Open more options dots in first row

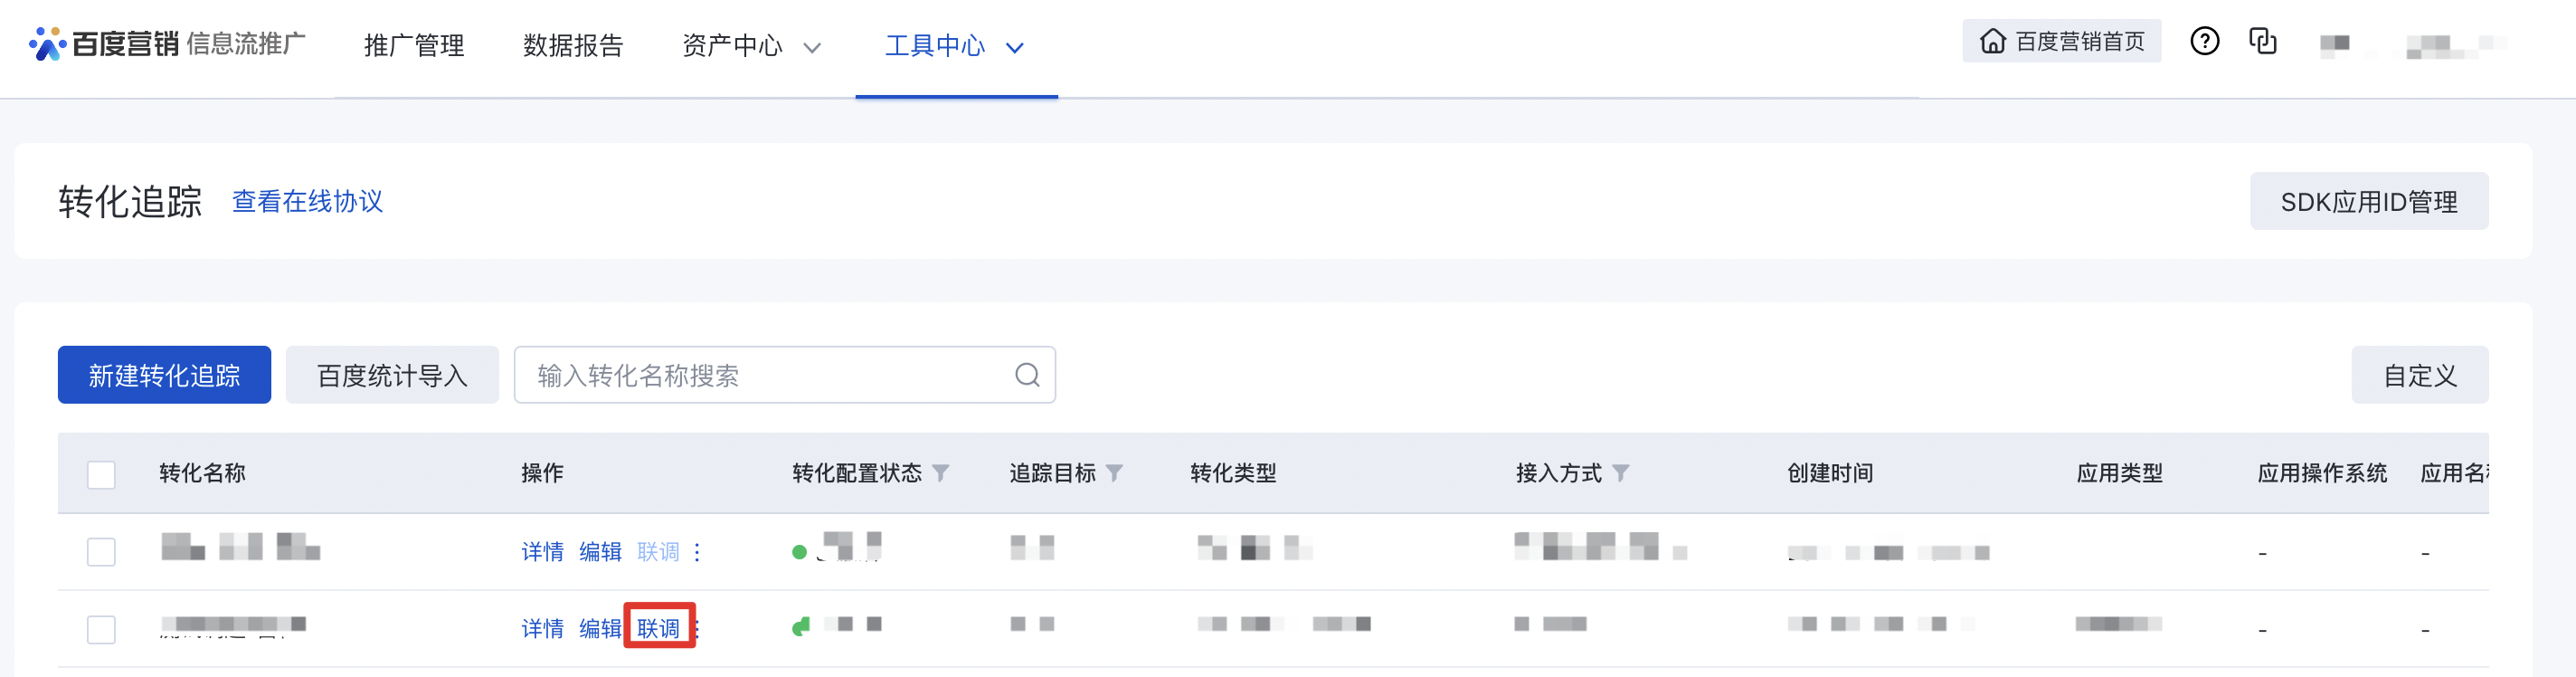(x=697, y=552)
